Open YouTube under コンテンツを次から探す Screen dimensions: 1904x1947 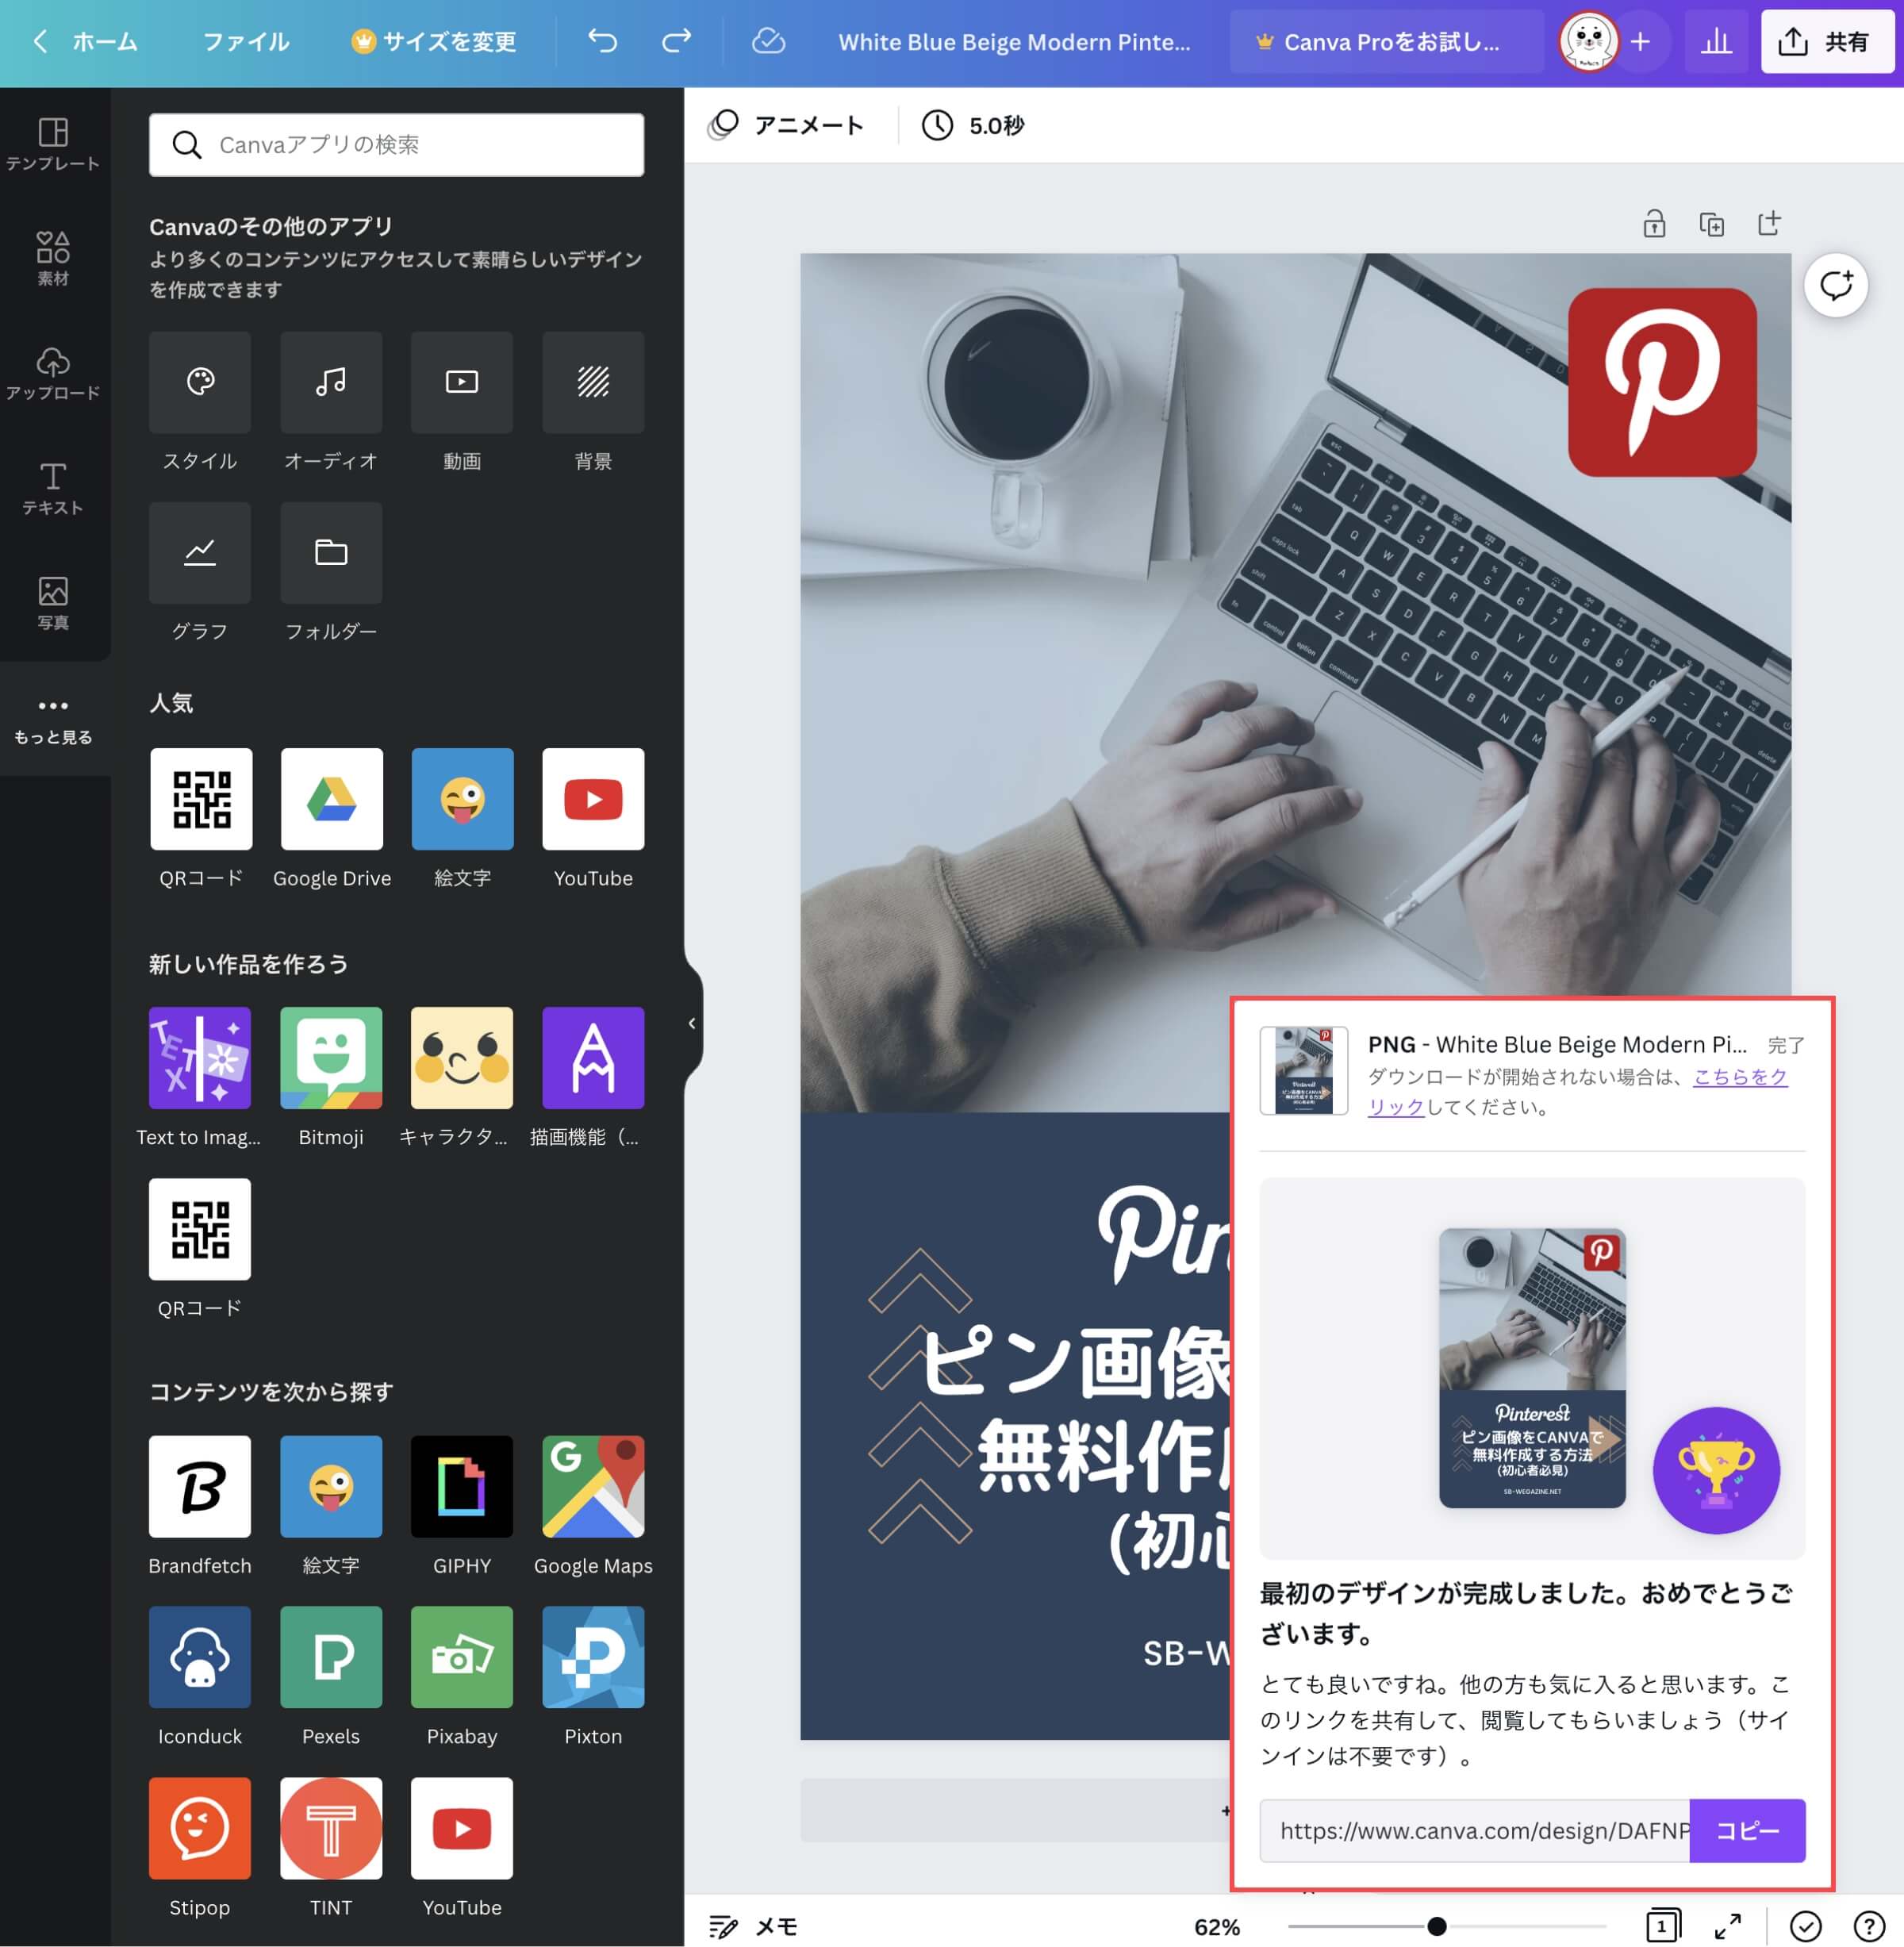coord(462,1828)
